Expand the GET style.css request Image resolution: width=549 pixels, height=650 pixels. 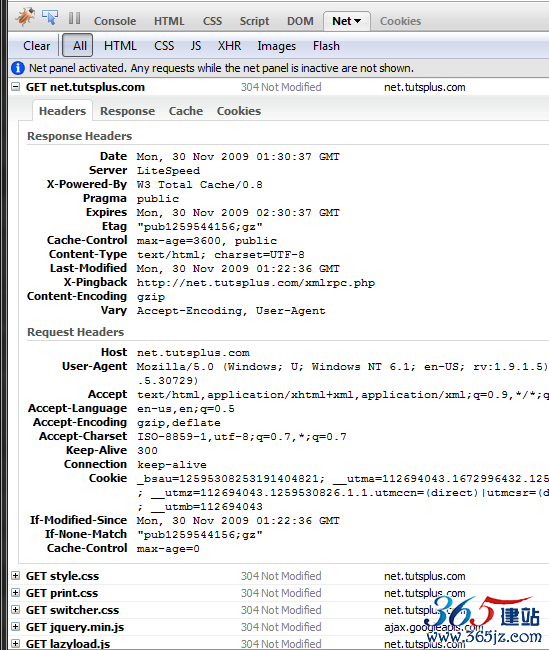(15, 576)
